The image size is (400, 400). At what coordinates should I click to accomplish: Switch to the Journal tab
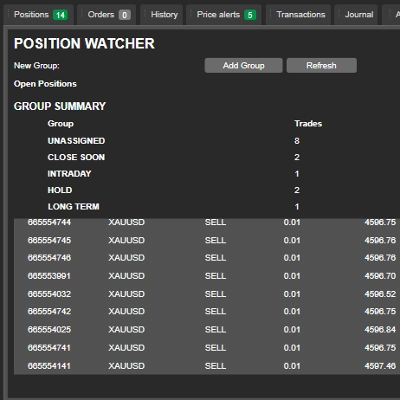356,15
